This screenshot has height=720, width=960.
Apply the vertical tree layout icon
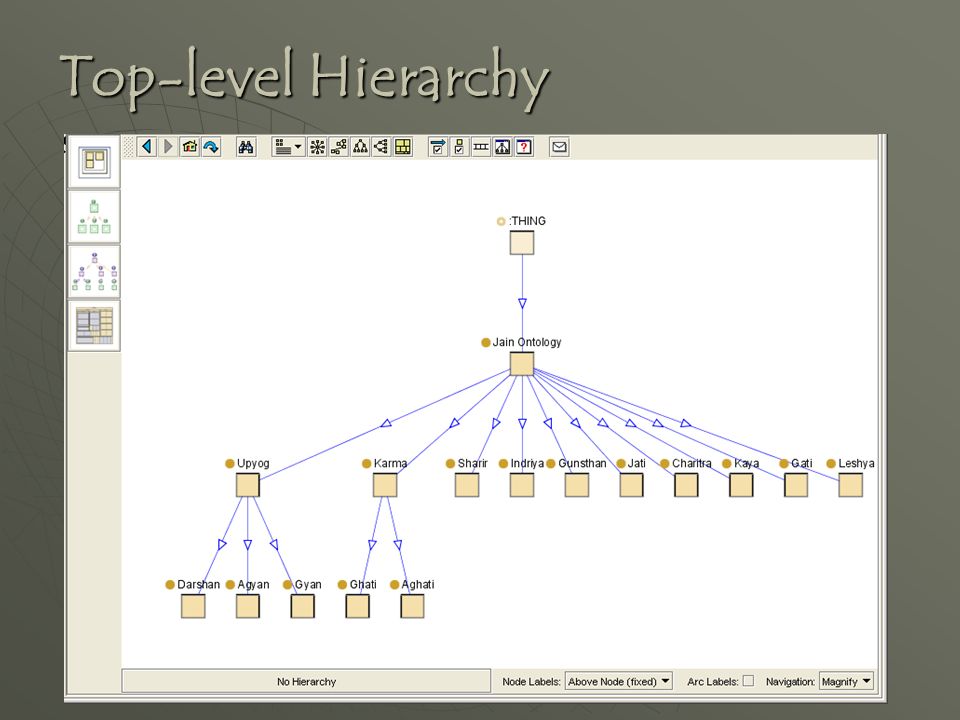tap(360, 147)
